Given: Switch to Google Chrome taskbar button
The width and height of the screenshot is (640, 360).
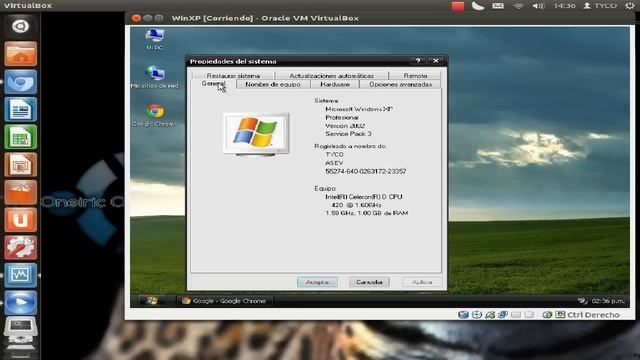Looking at the screenshot, I should [224, 301].
